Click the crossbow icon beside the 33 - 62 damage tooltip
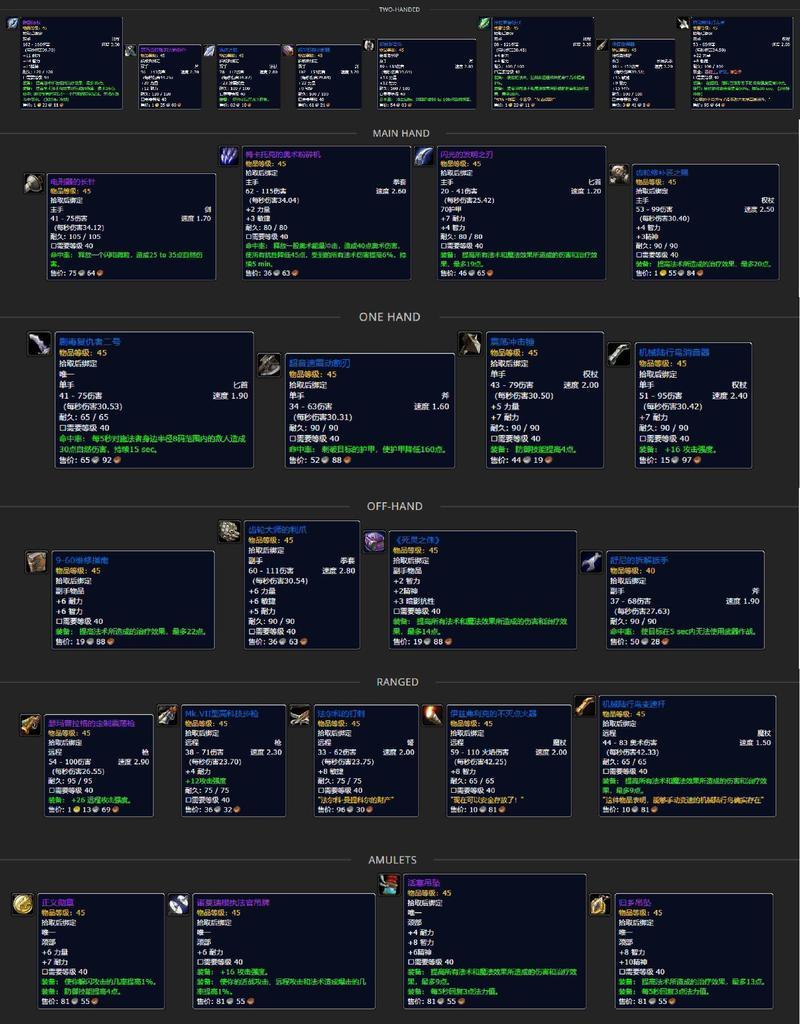This screenshot has height=1024, width=800. [x=300, y=714]
